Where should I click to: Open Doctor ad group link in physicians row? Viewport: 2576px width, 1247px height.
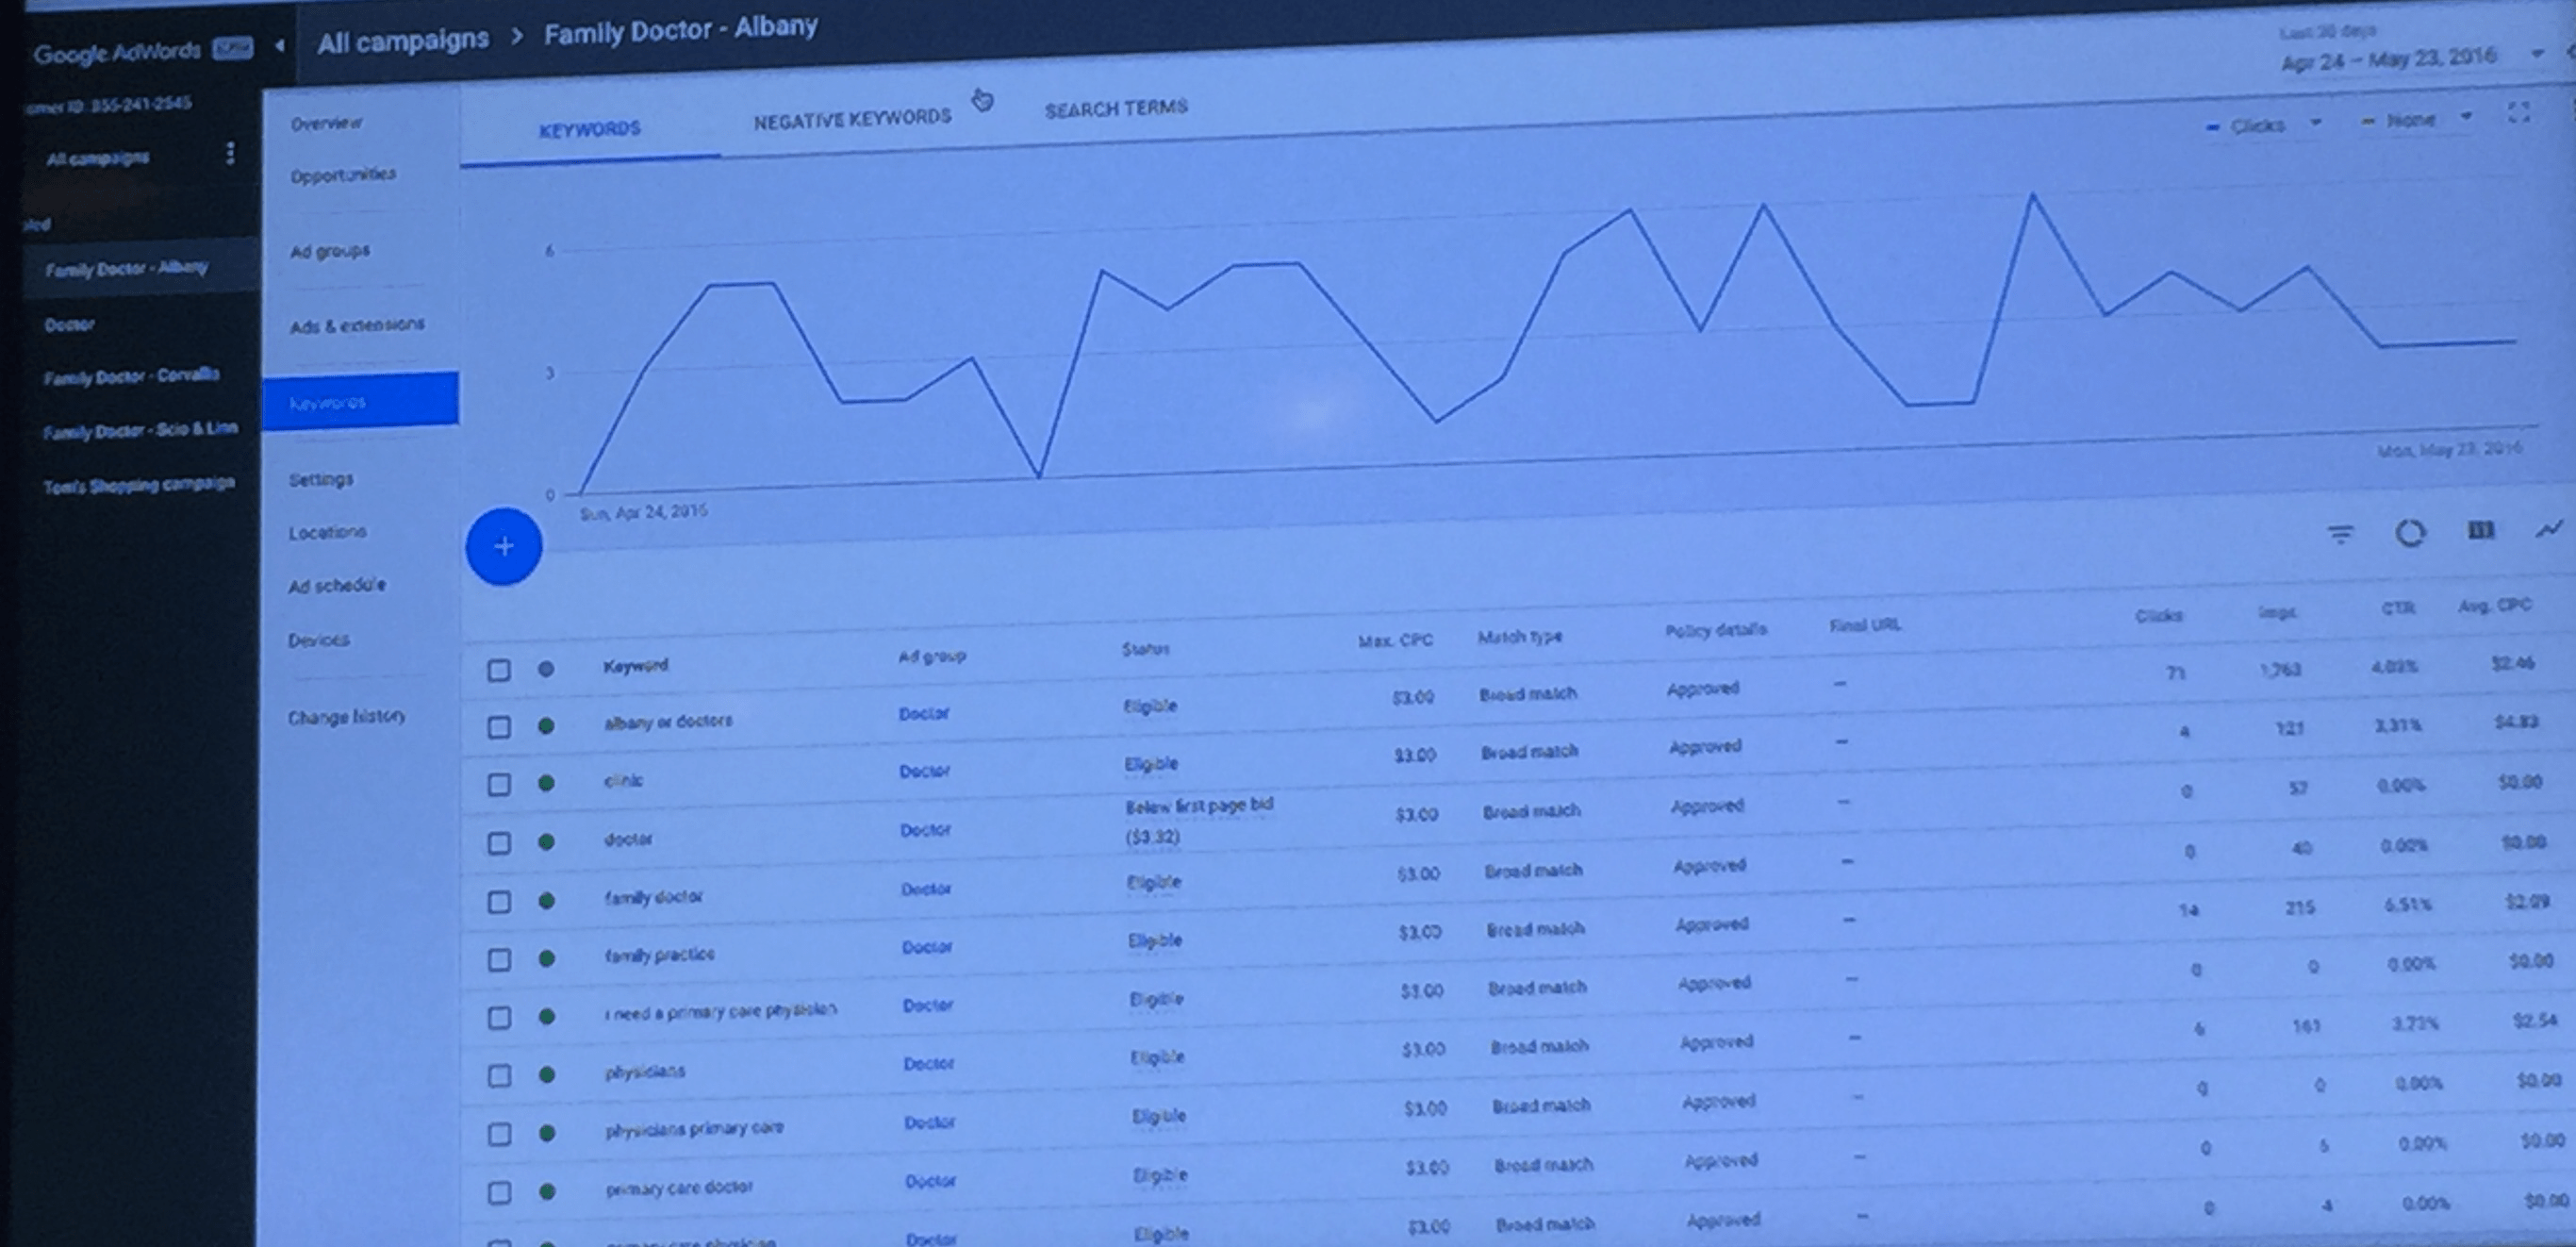click(x=929, y=1064)
